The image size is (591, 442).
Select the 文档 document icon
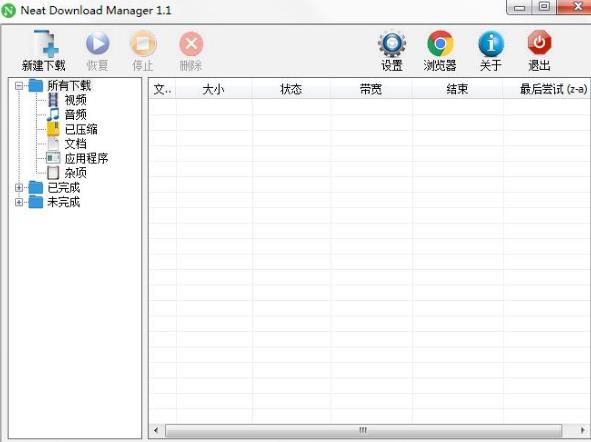pyautogui.click(x=53, y=144)
